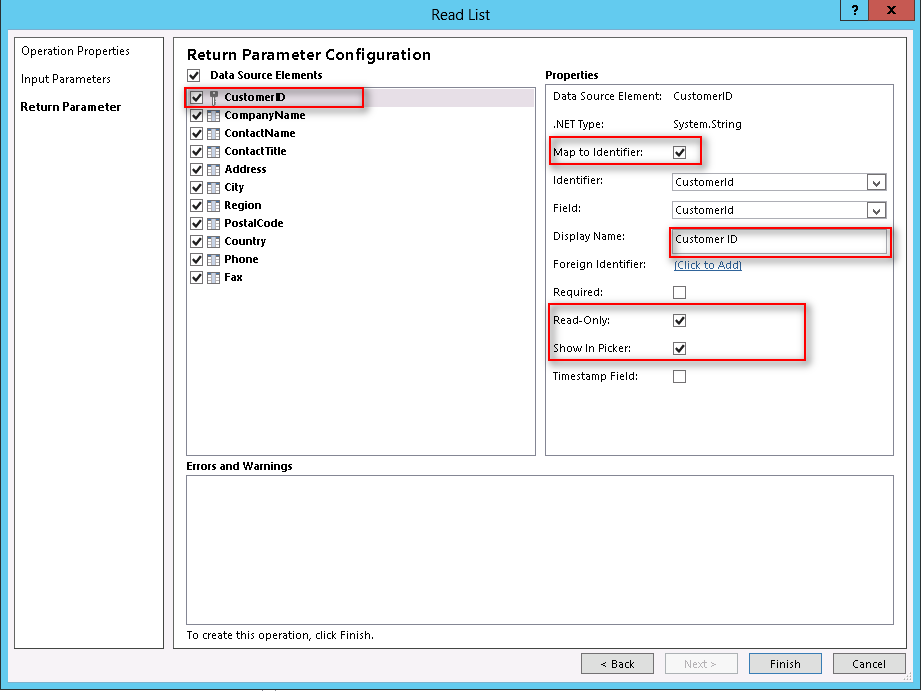Click the column icon beside Address
This screenshot has width=921, height=691.
[214, 170]
